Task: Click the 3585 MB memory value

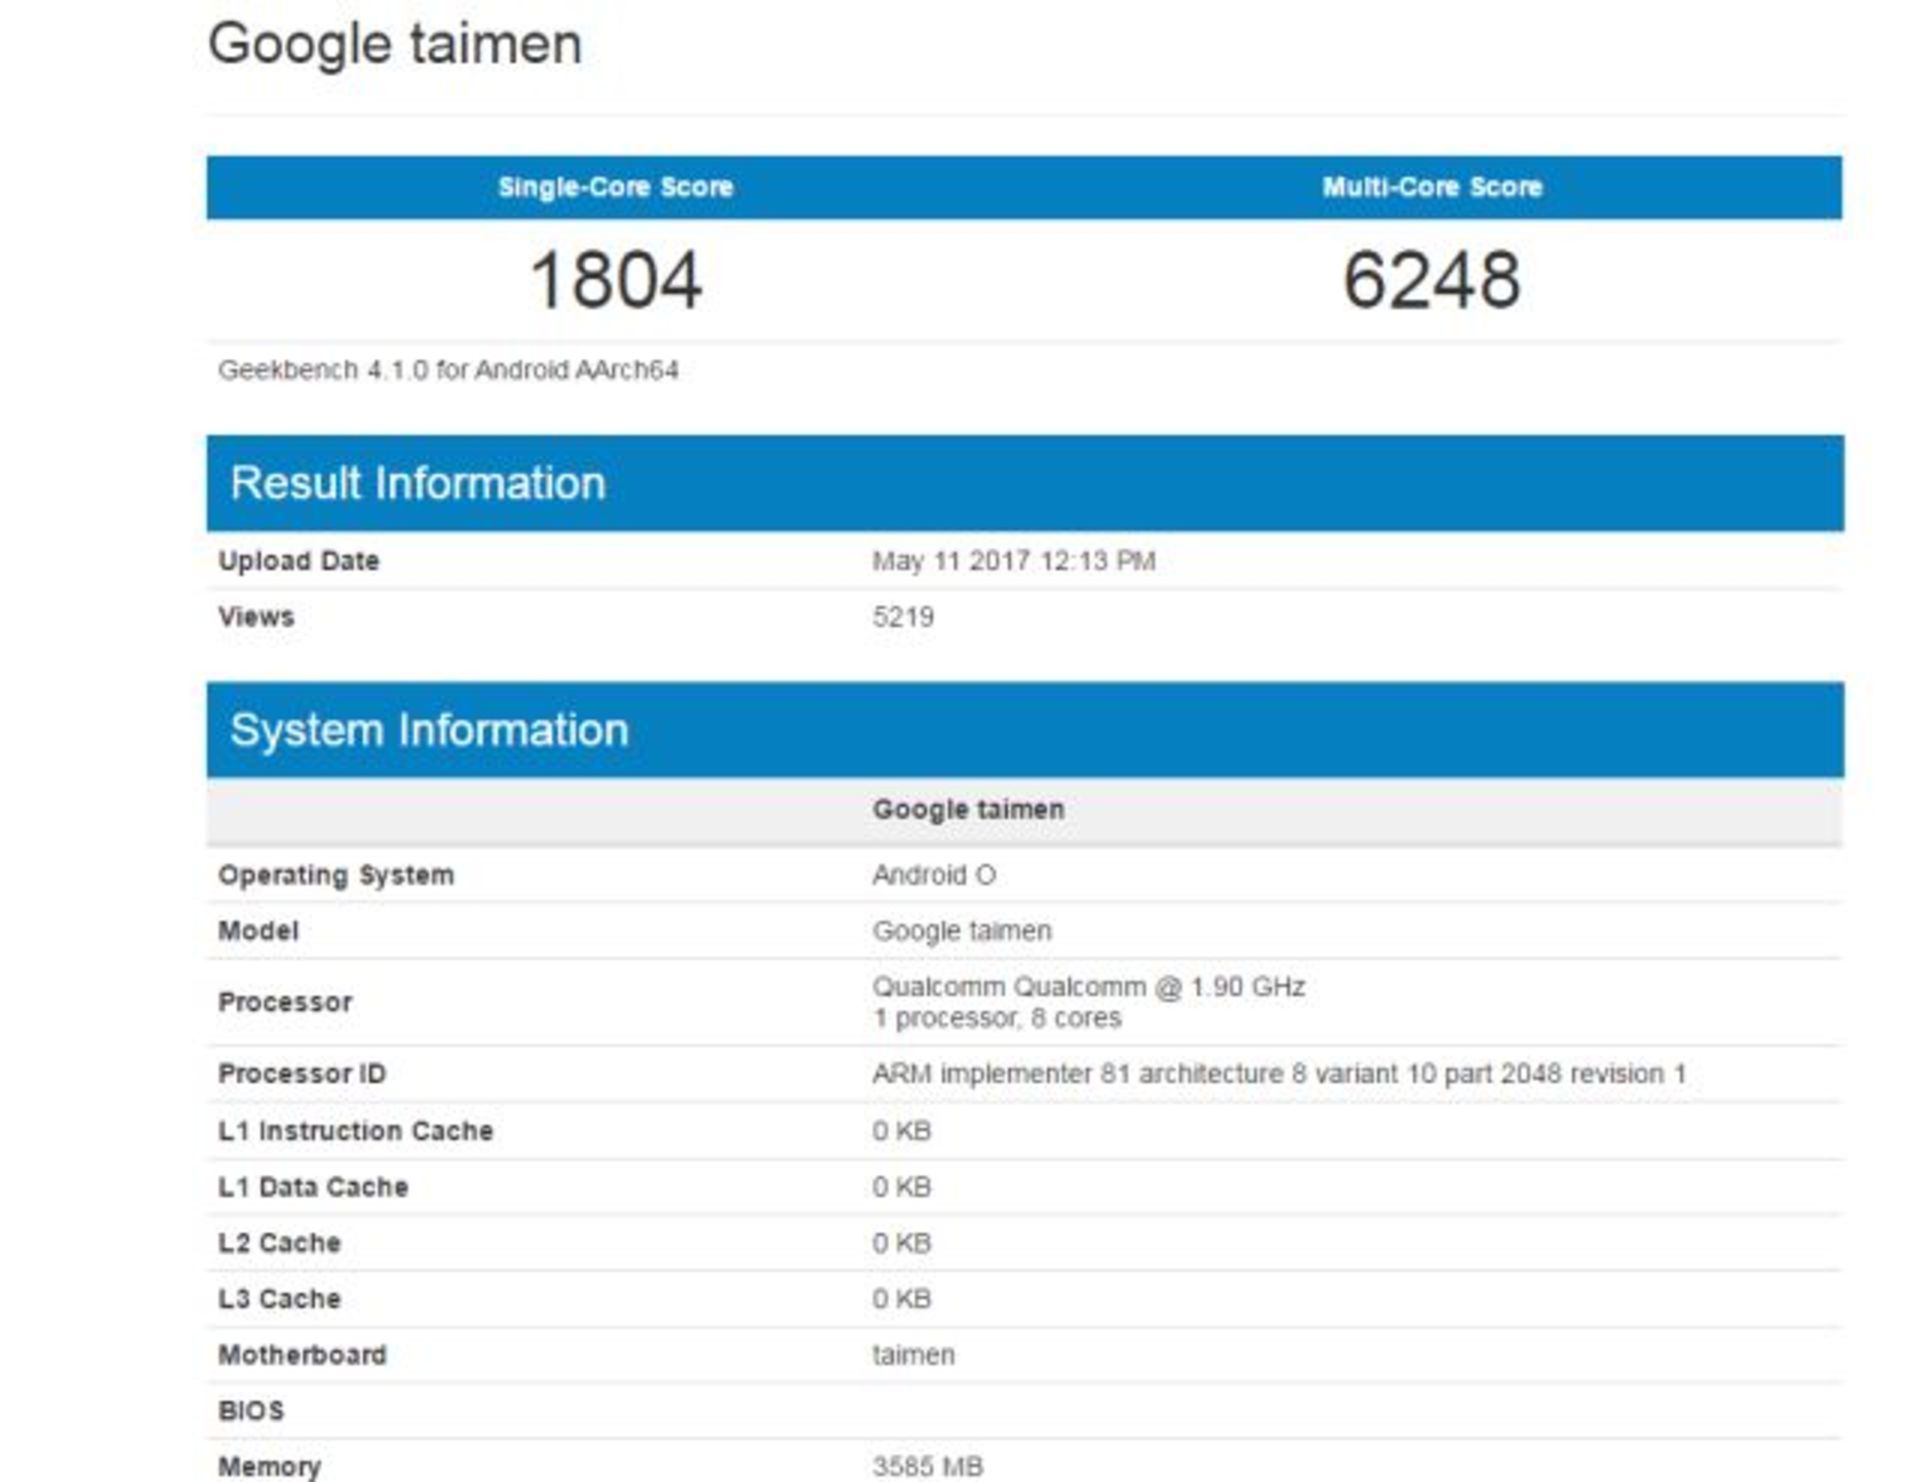Action: tap(927, 1466)
